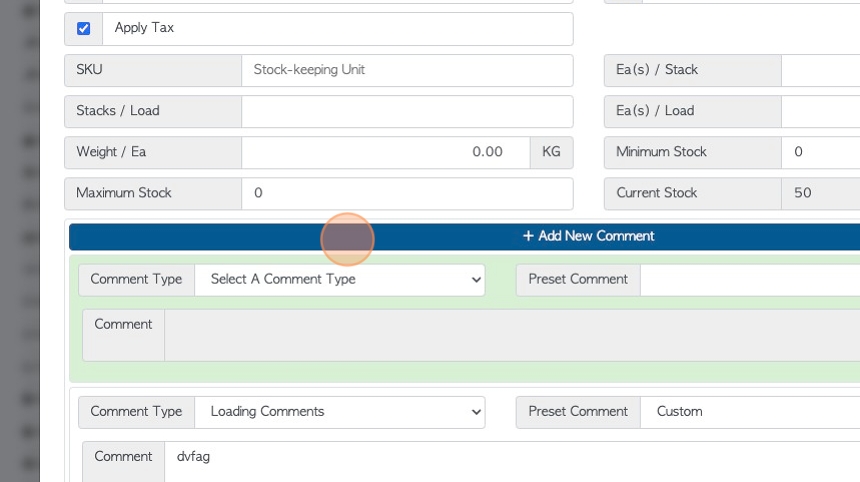Viewport: 860px width, 482px height.
Task: Open the Loading Comments type dropdown
Action: pyautogui.click(x=340, y=412)
